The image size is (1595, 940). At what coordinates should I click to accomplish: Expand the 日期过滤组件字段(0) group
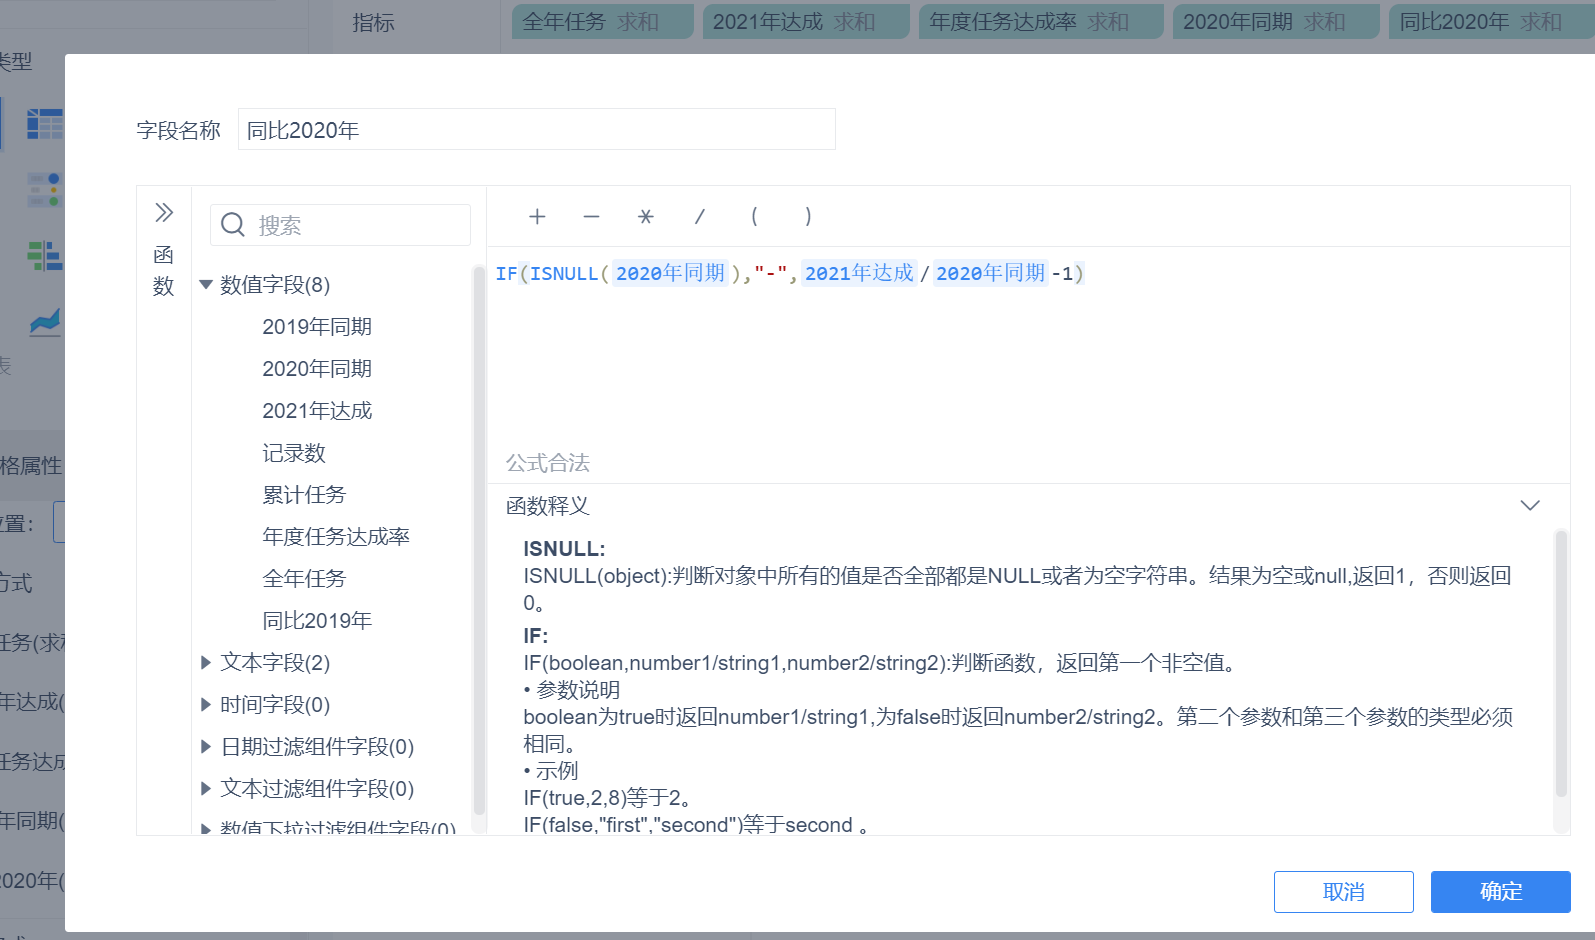click(206, 746)
